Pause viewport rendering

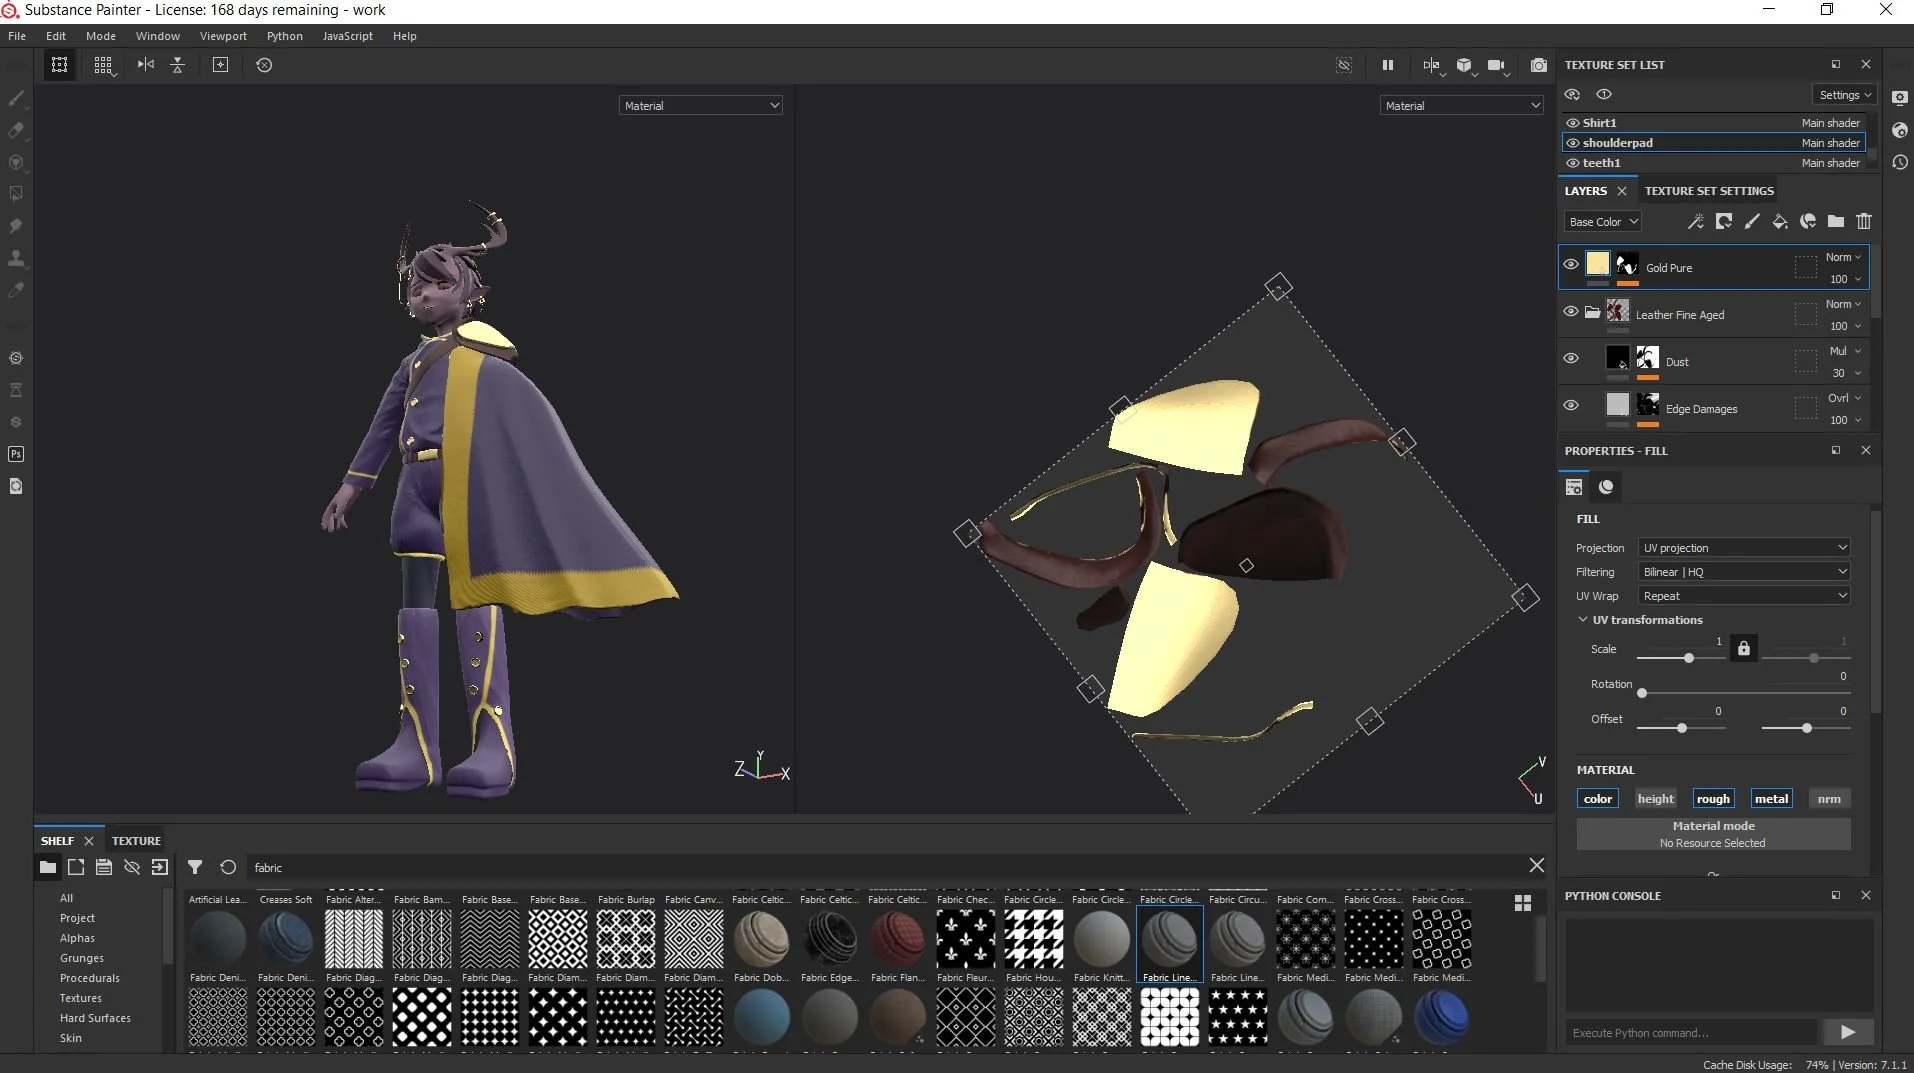click(1388, 65)
